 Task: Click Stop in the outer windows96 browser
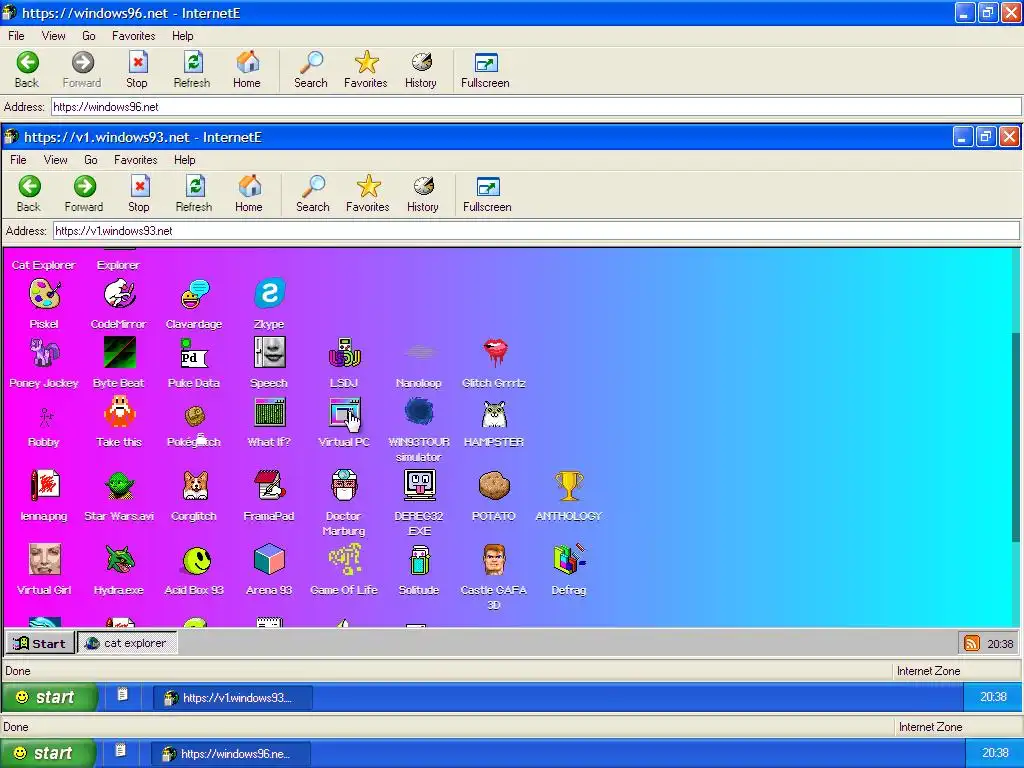point(136,70)
